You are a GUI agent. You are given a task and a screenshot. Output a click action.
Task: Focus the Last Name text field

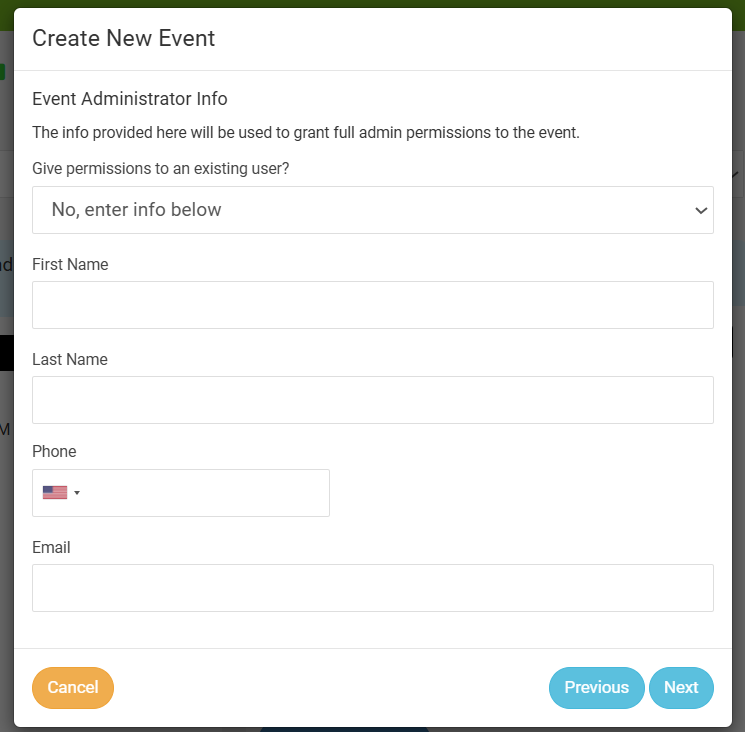372,400
